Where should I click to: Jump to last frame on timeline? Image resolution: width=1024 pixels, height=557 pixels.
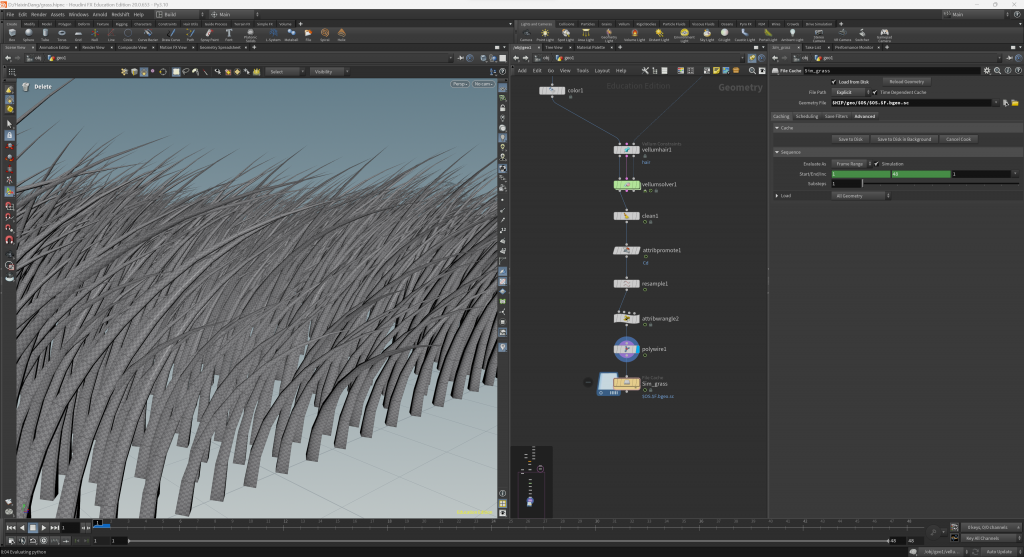coord(55,528)
